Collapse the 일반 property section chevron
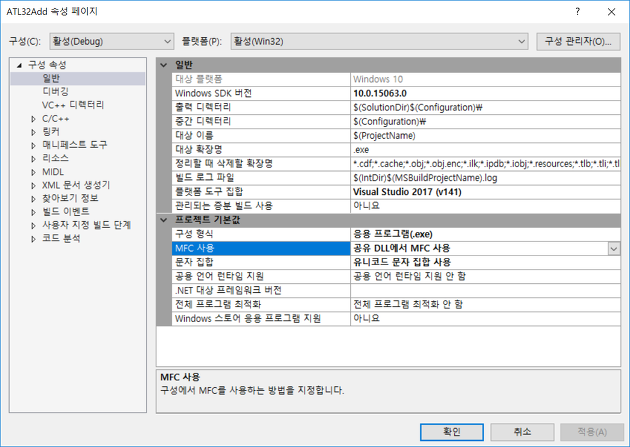The image size is (630, 447). (x=164, y=65)
